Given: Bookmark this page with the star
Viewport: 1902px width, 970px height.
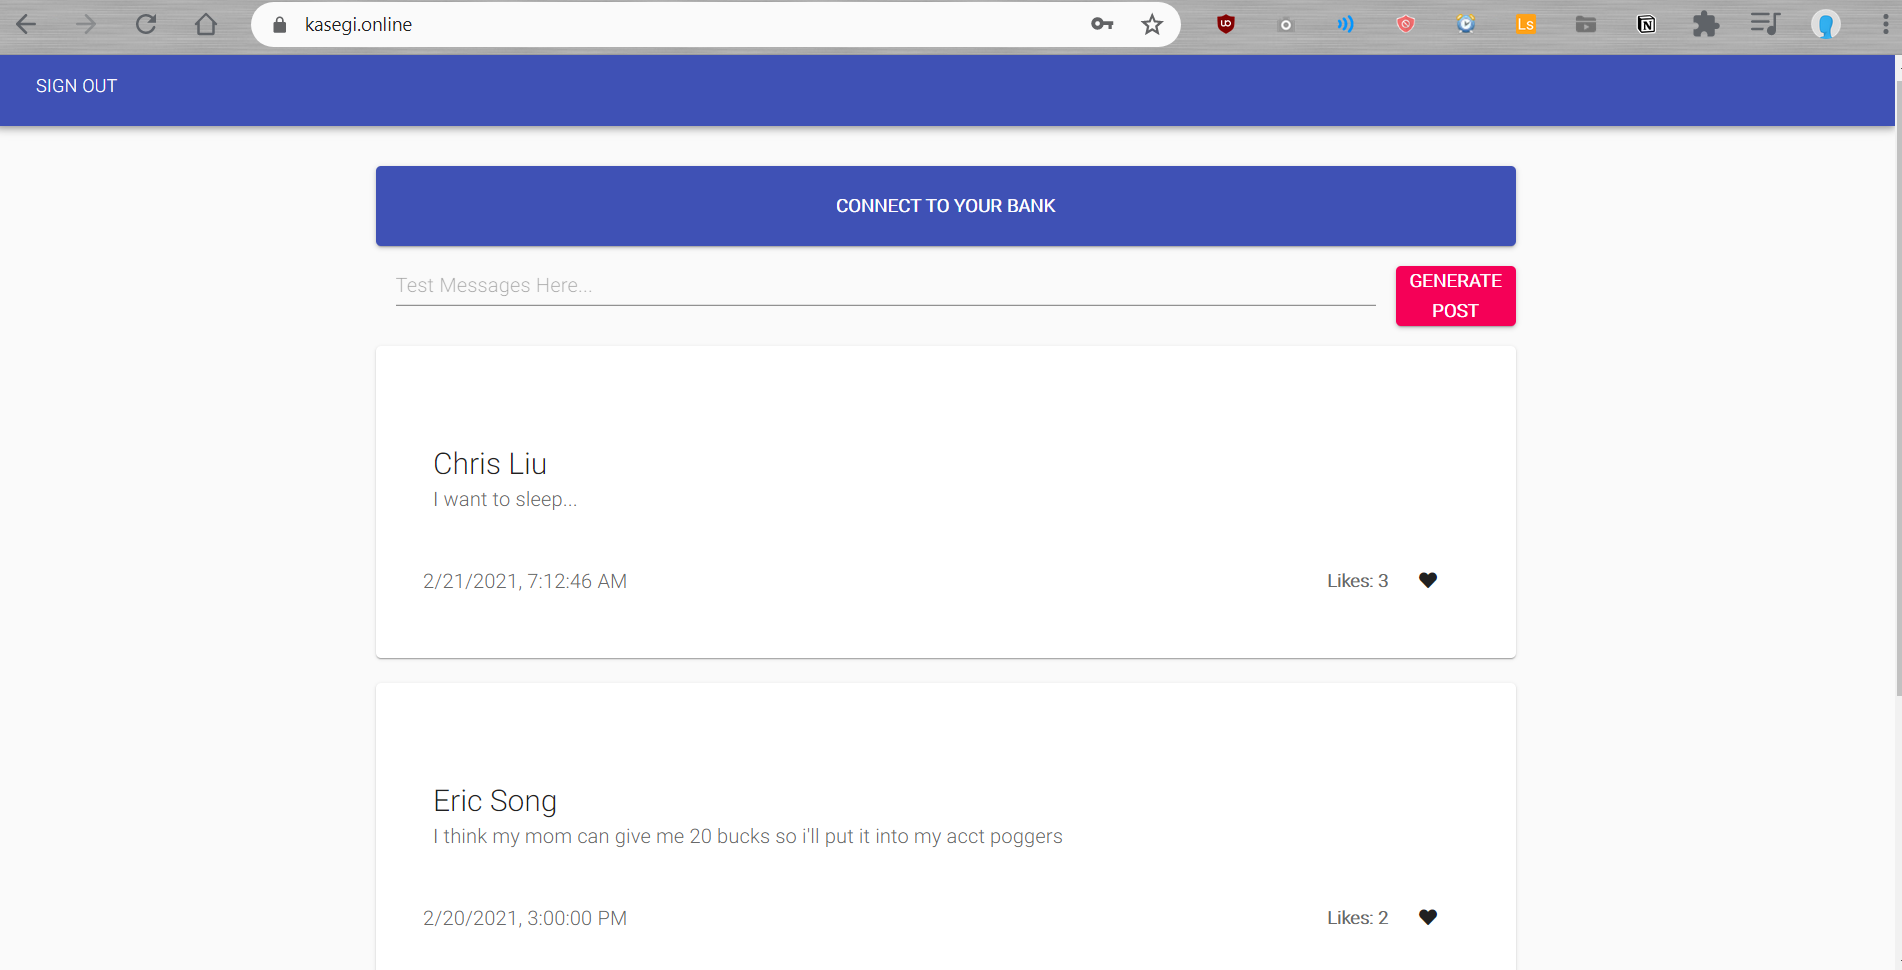Looking at the screenshot, I should pyautogui.click(x=1152, y=25).
